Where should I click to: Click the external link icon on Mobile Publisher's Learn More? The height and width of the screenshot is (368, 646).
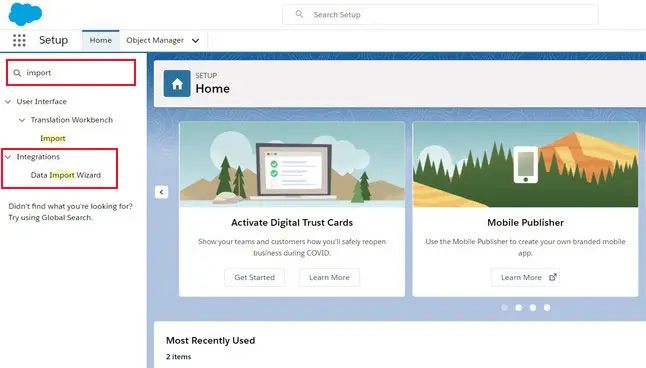point(553,277)
